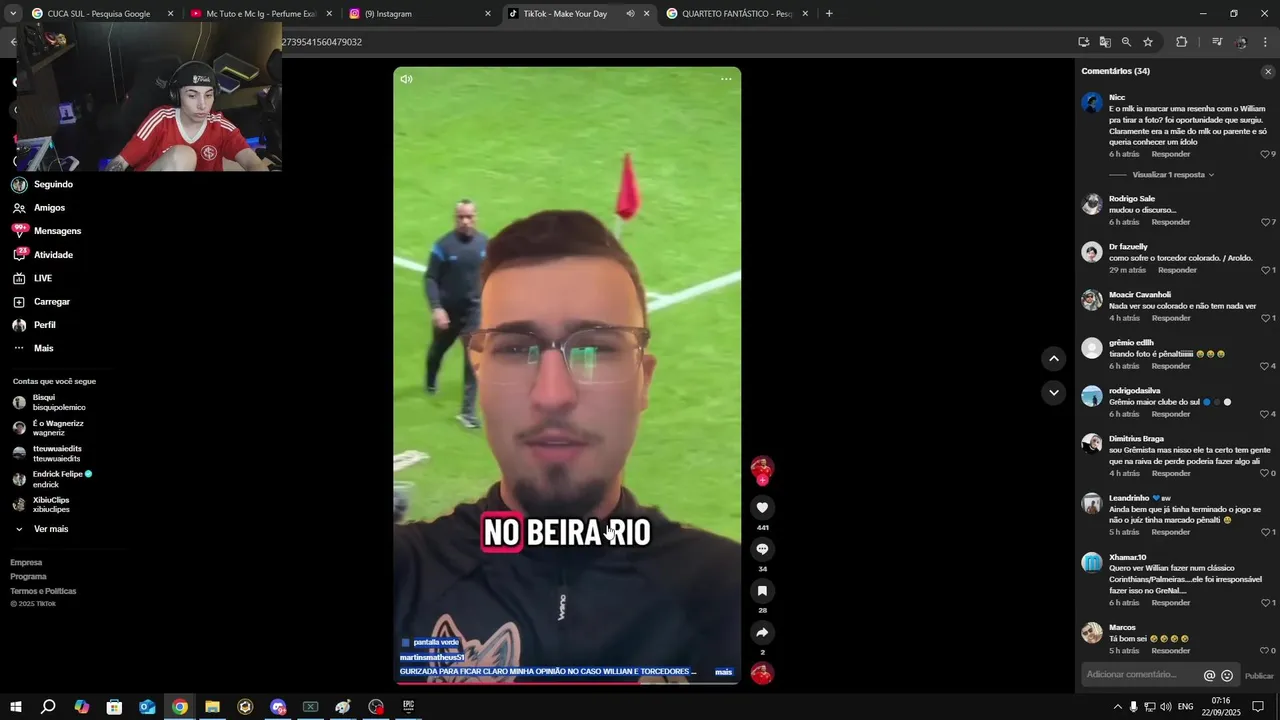Viewport: 1280px width, 720px height.
Task: Like Dr fazuelly's comment
Action: [x=1266, y=270]
